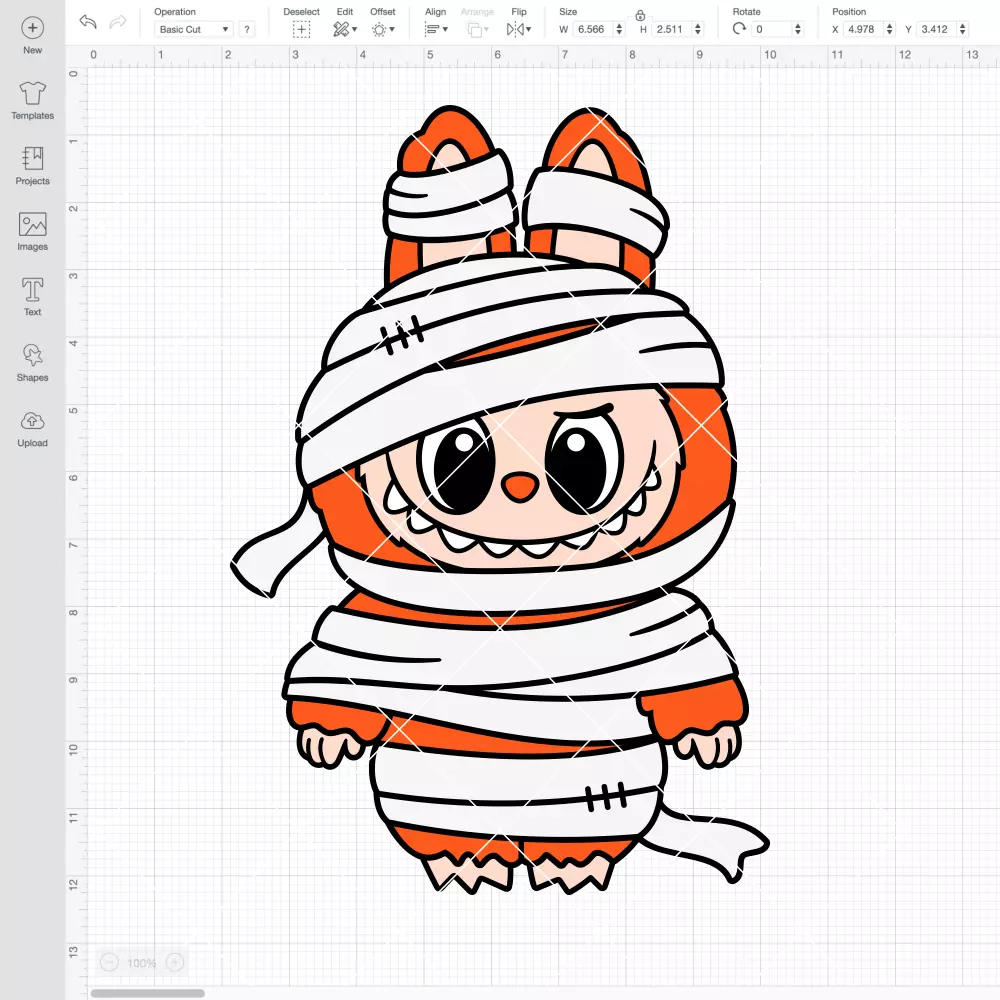1000x1000 pixels.
Task: Open the Projects panel
Action: 33,166
